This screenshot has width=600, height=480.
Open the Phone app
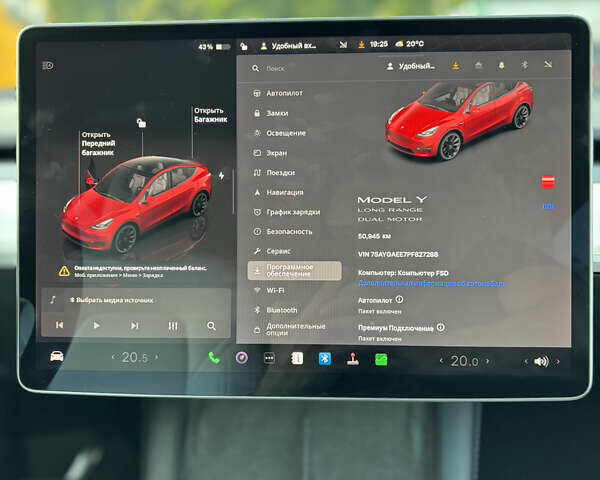pyautogui.click(x=214, y=358)
